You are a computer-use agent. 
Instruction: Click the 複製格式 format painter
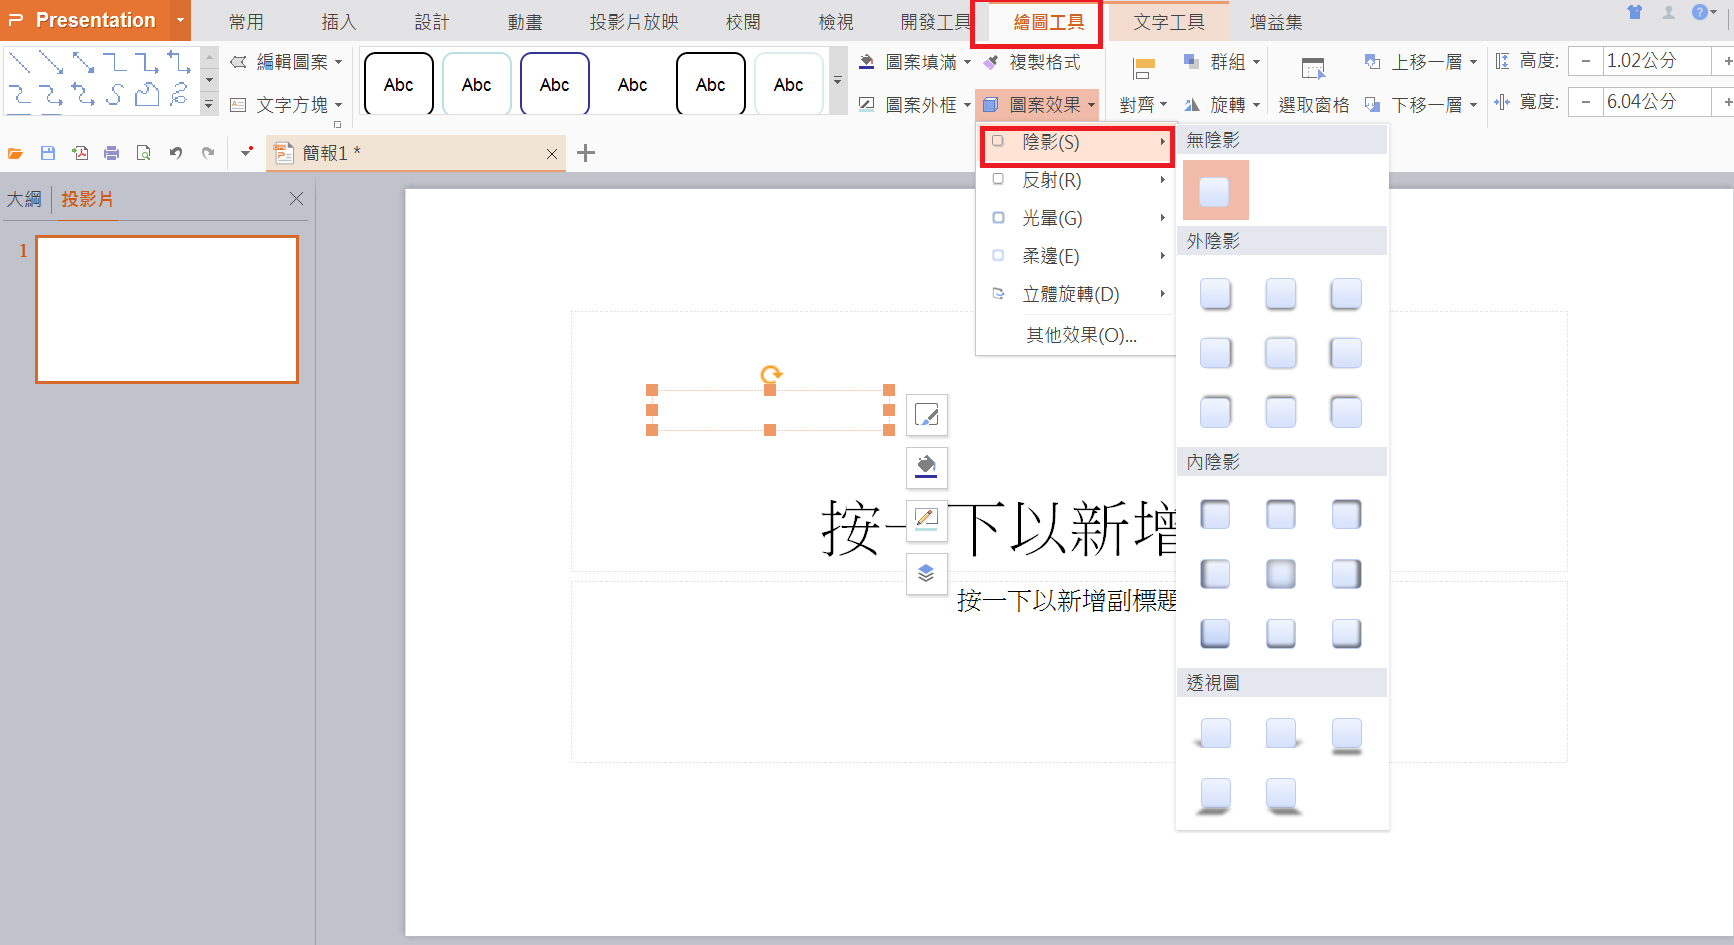click(x=1032, y=62)
